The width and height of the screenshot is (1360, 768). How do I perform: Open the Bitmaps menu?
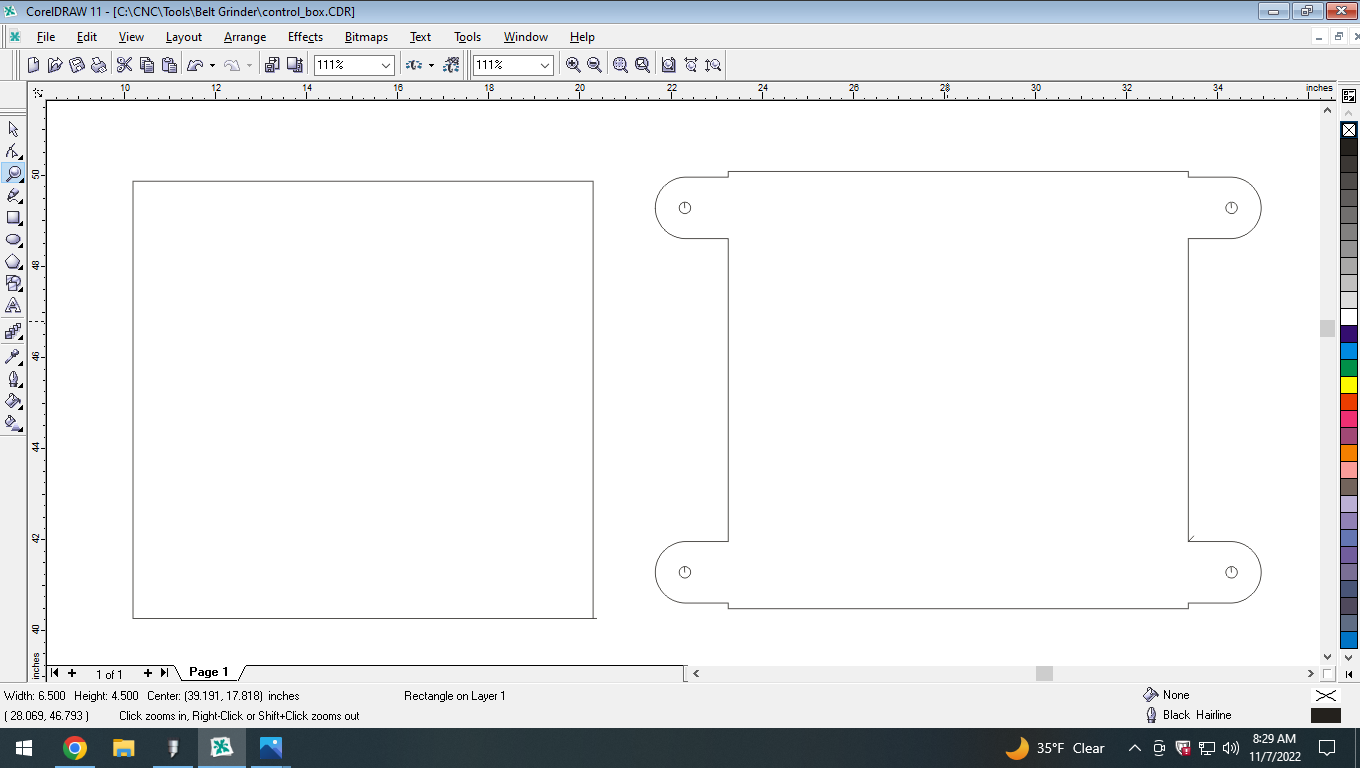point(365,37)
